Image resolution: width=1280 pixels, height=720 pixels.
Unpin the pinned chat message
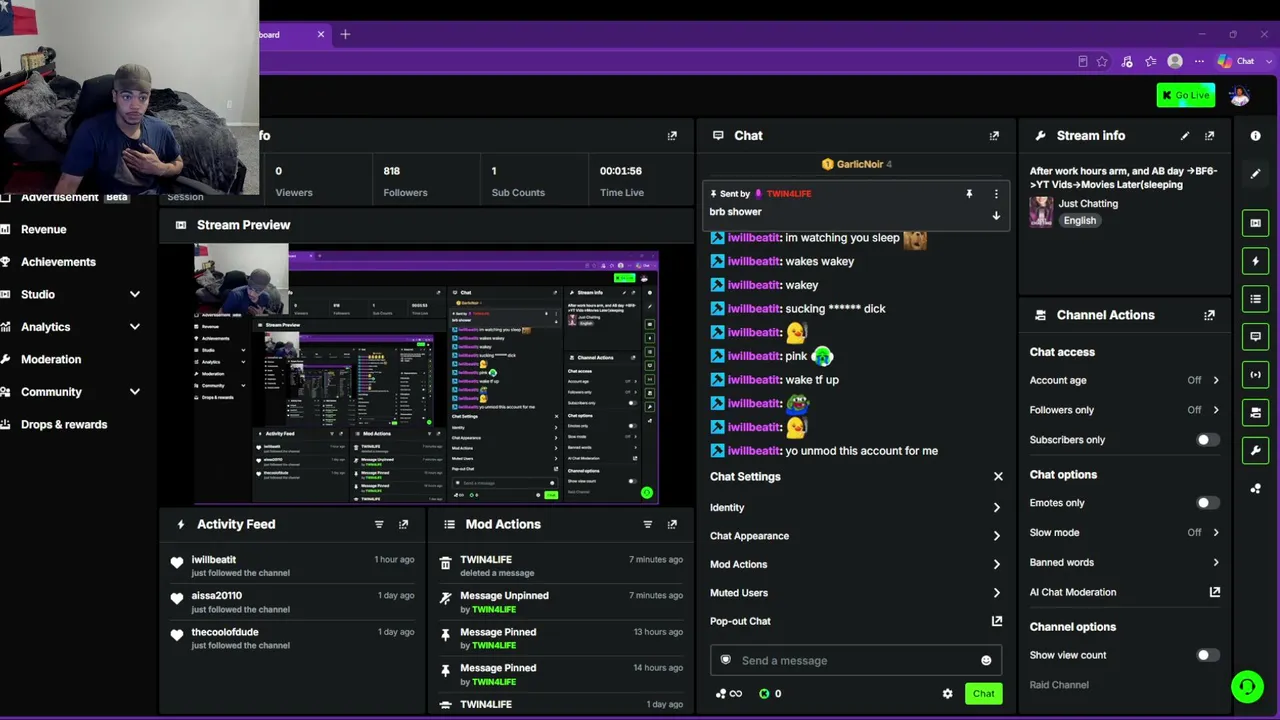[969, 194]
